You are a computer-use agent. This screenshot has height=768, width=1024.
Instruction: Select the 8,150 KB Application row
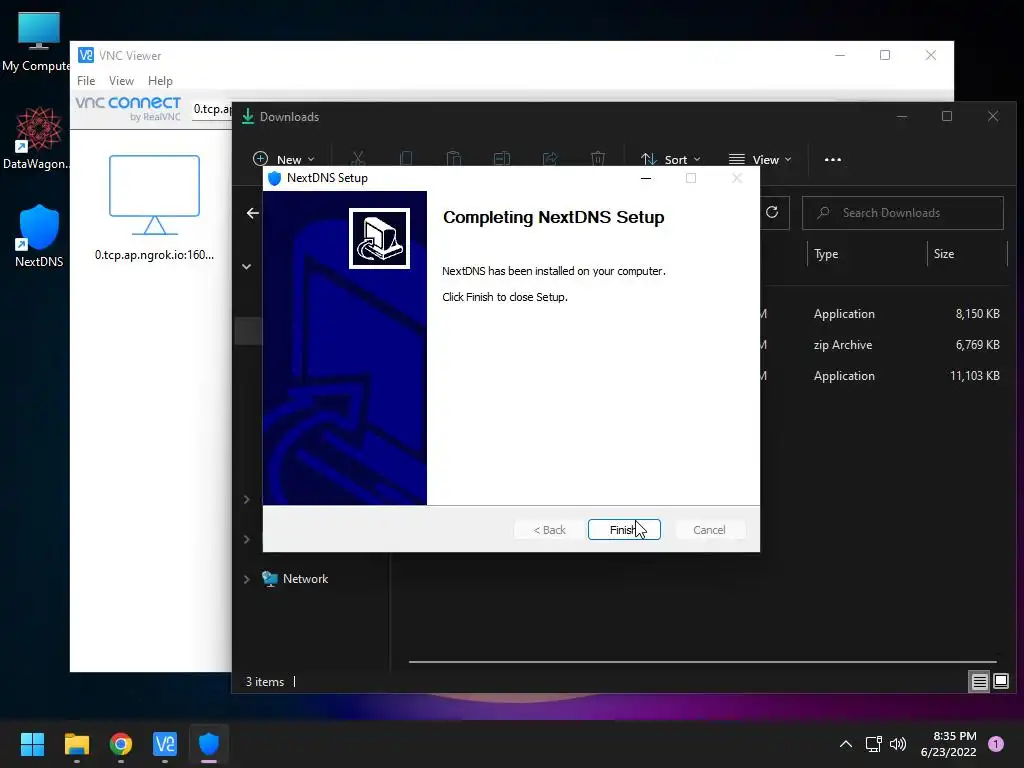pyautogui.click(x=882, y=314)
